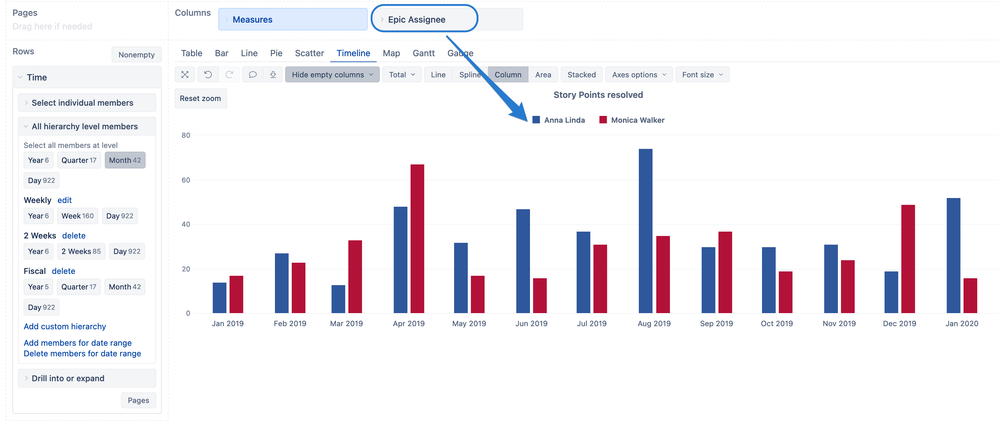Toggle the Stacked option
999x429 pixels.
[x=582, y=75]
